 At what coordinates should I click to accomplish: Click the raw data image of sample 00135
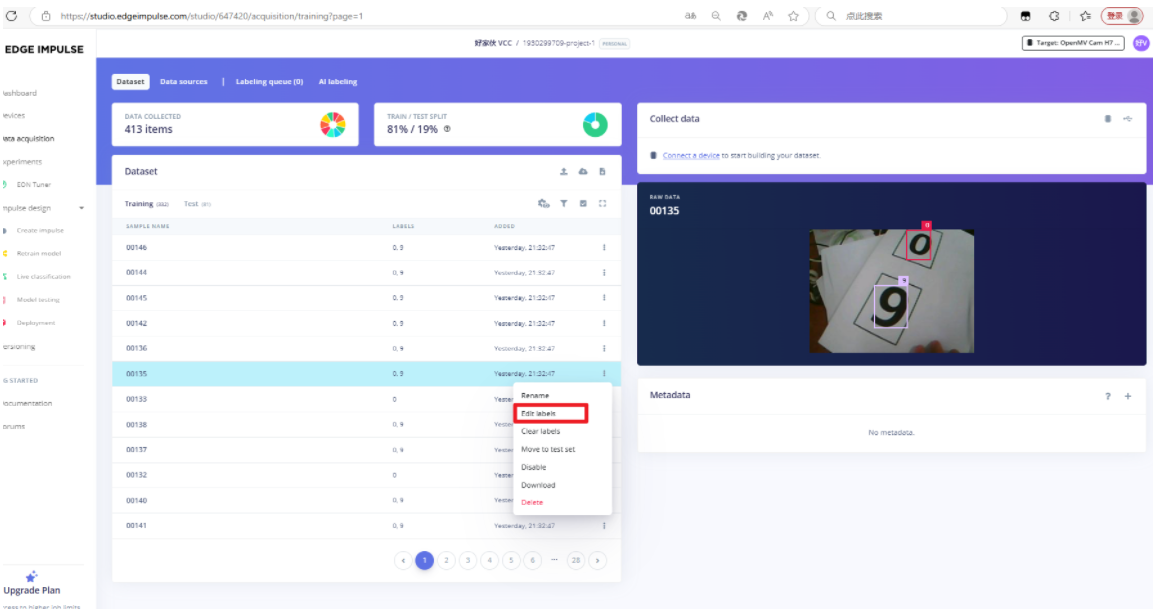(x=891, y=291)
